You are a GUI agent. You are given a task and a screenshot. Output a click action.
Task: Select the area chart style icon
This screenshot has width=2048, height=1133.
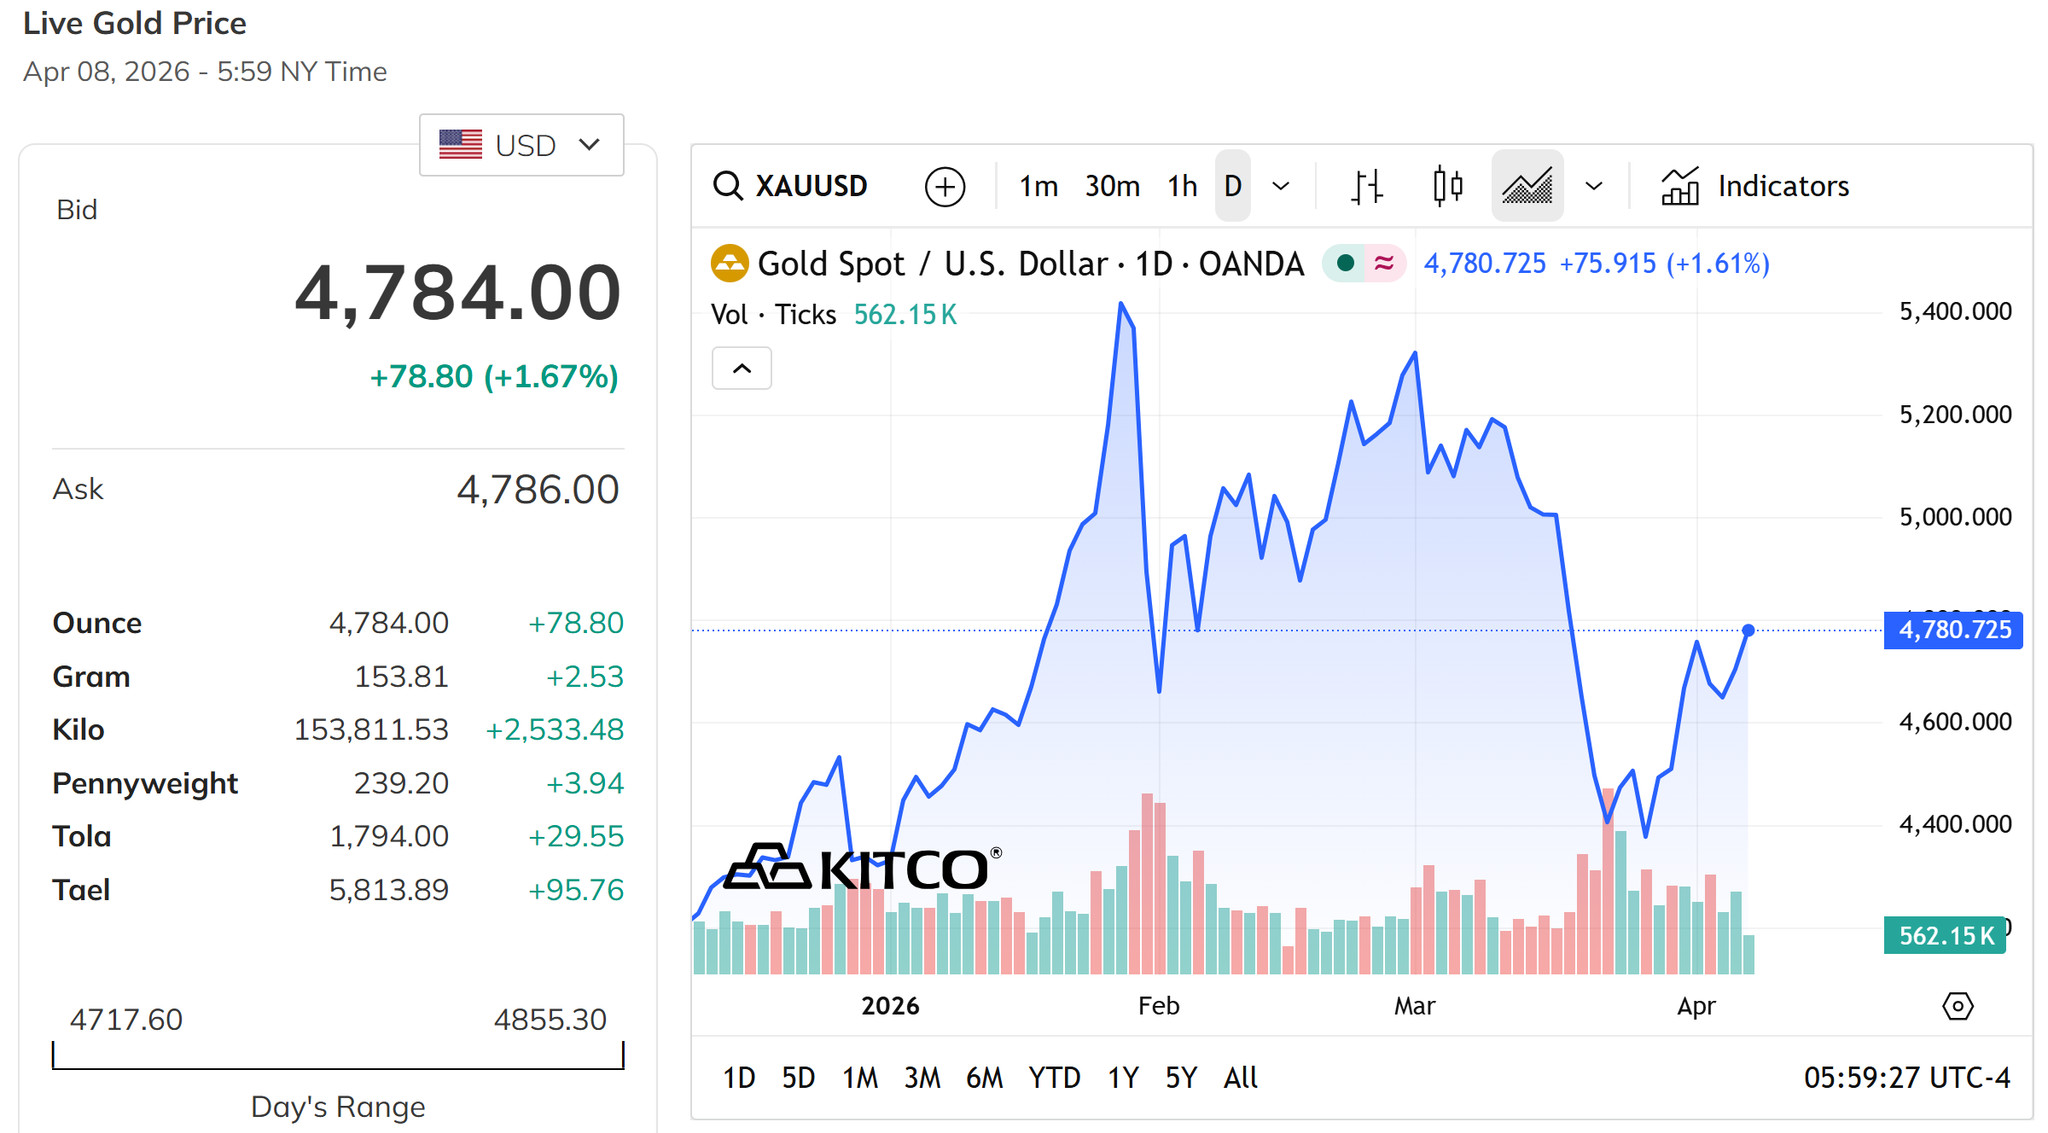[x=1527, y=186]
